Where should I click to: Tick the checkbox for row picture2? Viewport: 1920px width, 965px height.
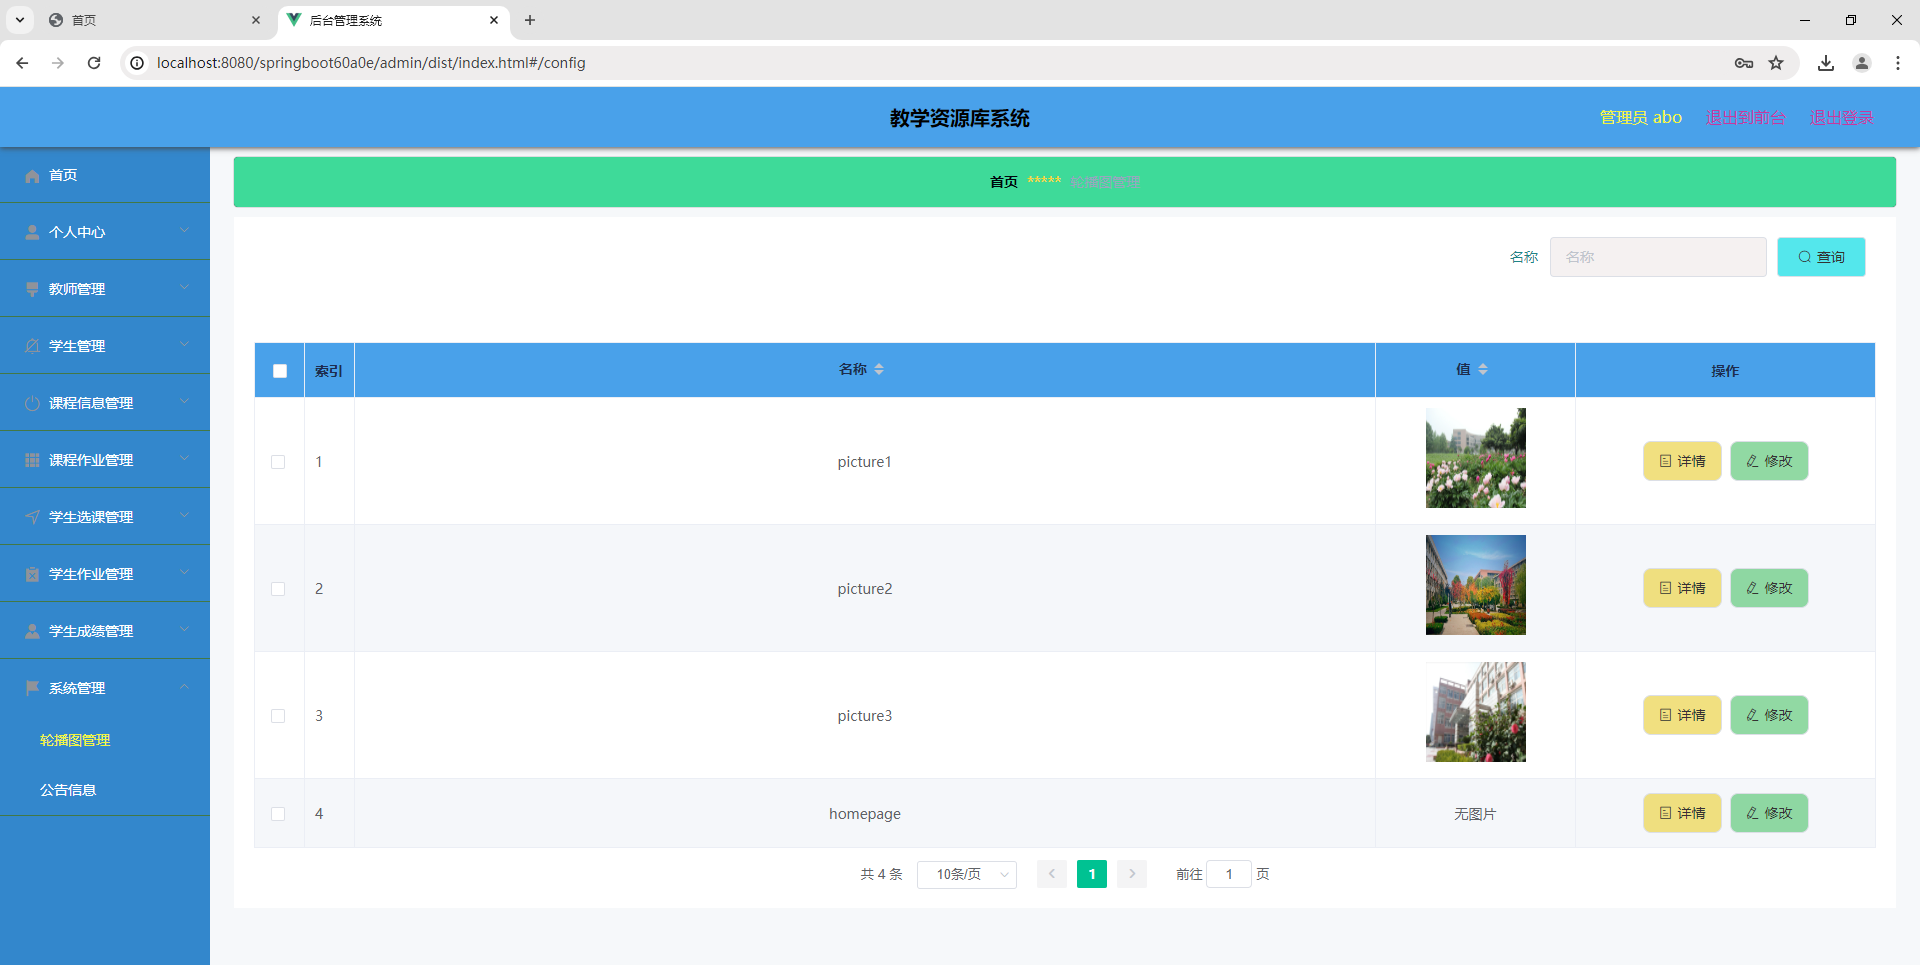[x=279, y=589]
